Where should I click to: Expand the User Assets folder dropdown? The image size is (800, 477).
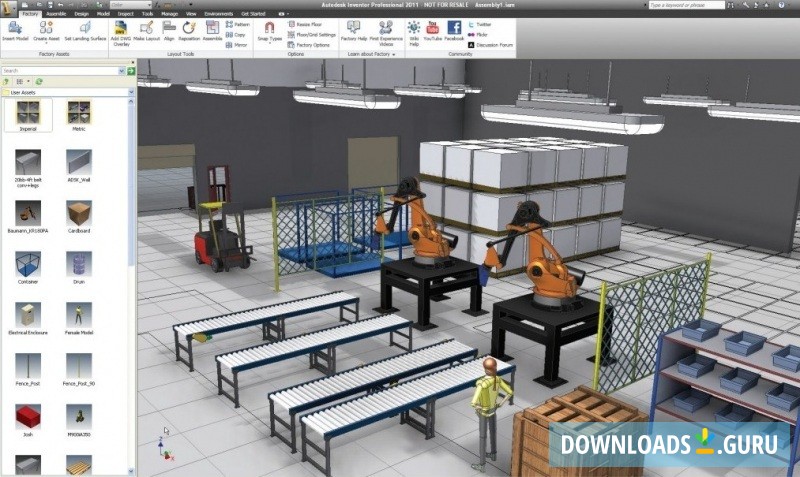pyautogui.click(x=131, y=92)
